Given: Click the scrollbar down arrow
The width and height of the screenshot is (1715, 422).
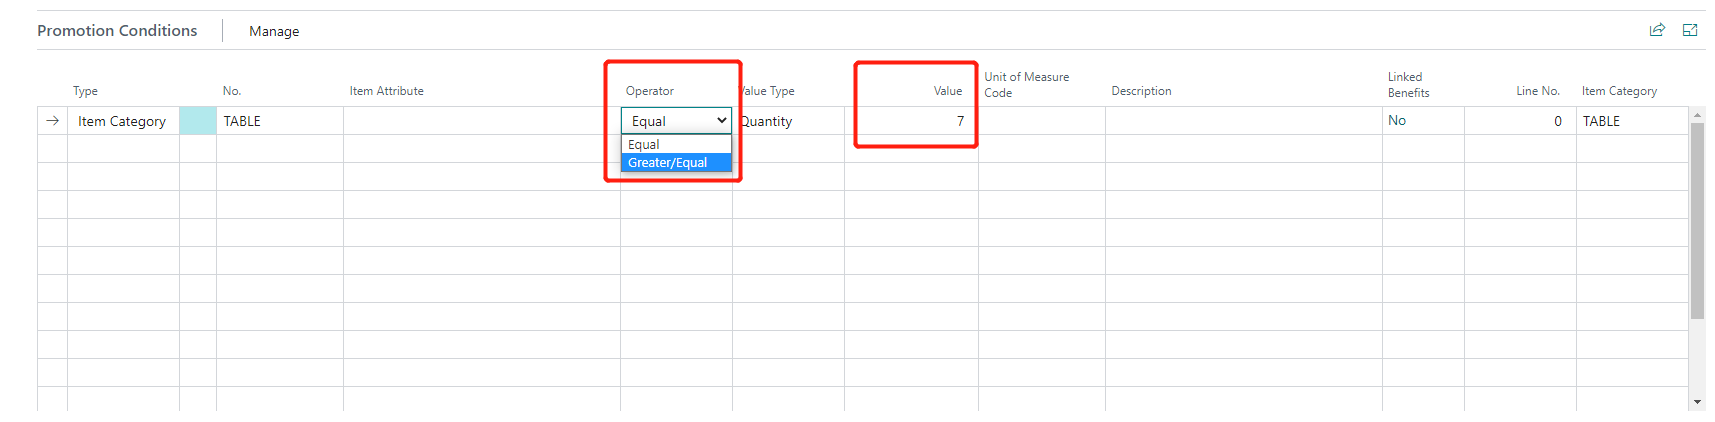Looking at the screenshot, I should [1697, 402].
